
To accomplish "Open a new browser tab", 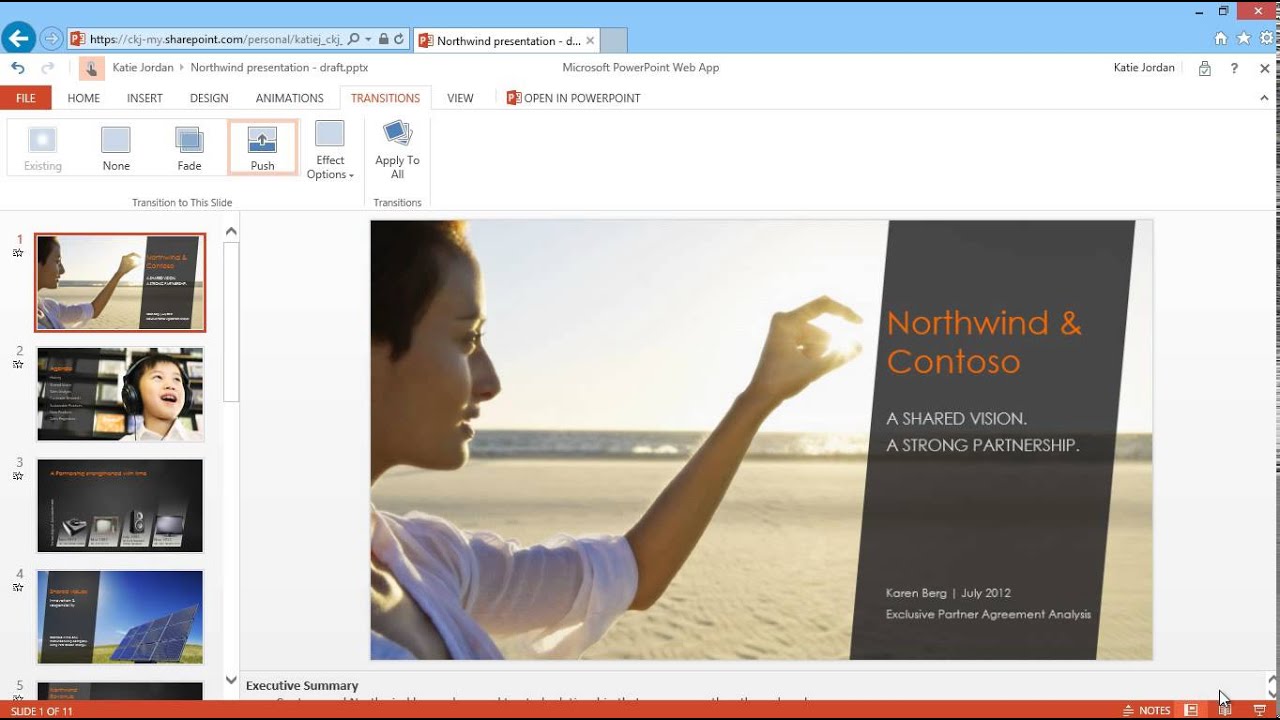I will pyautogui.click(x=614, y=41).
